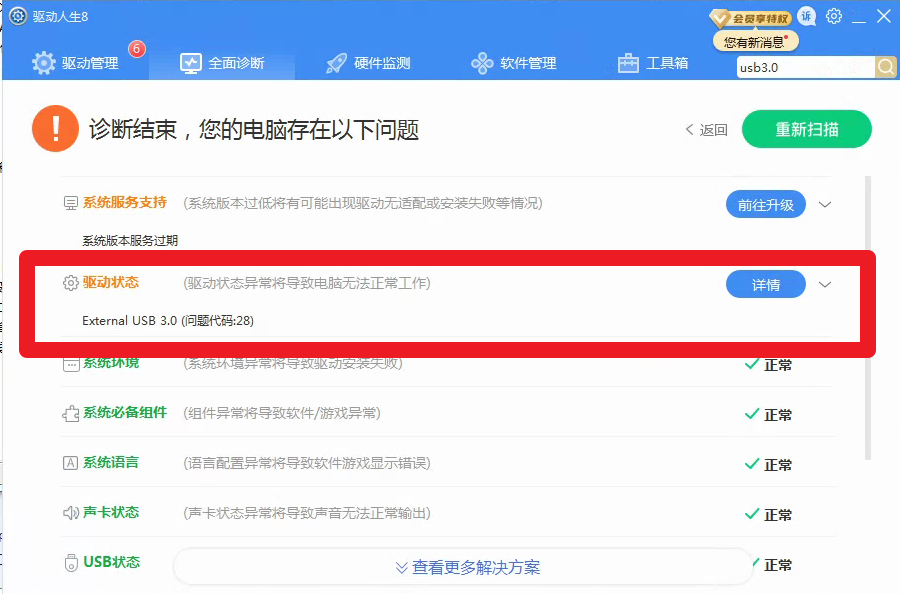Viewport: 900px width, 594px height.
Task: Click the 系统版本服务过期 text
Action: point(130,240)
